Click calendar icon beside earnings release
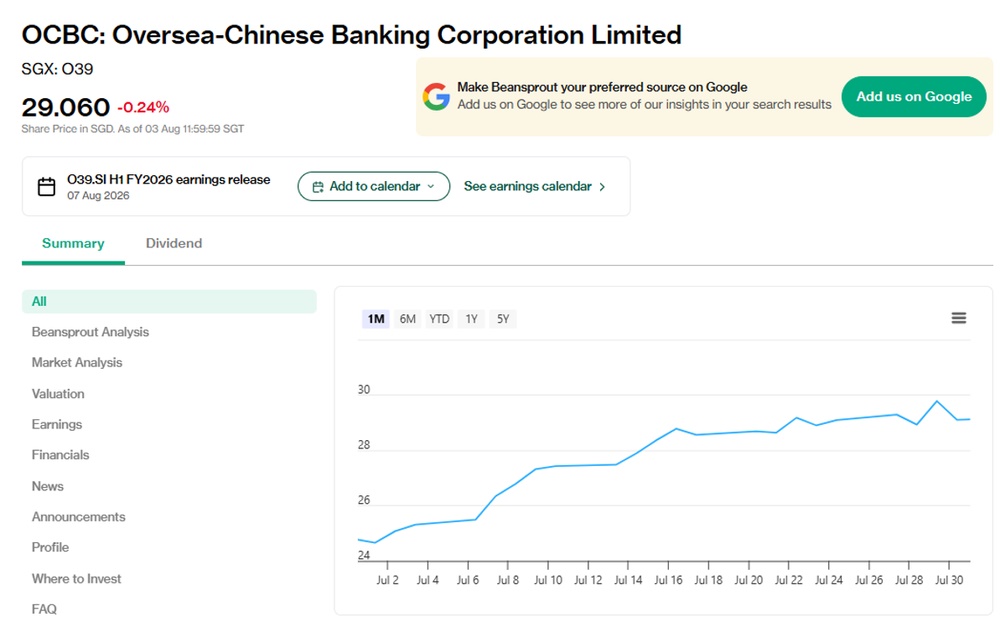Screen dimensions: 1000x627 pos(47,186)
